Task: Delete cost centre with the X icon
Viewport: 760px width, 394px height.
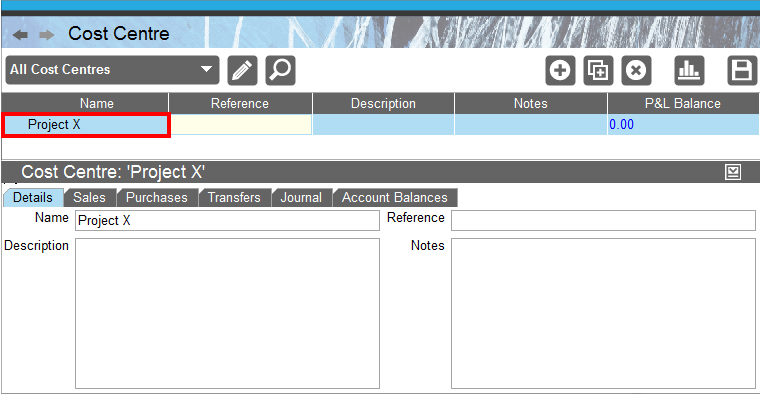Action: tap(636, 70)
